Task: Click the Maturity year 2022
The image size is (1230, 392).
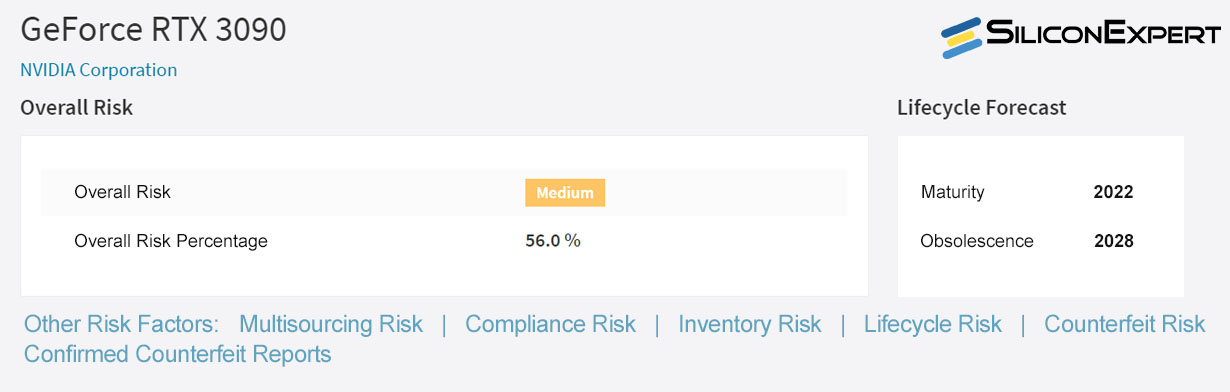Action: tap(1113, 192)
